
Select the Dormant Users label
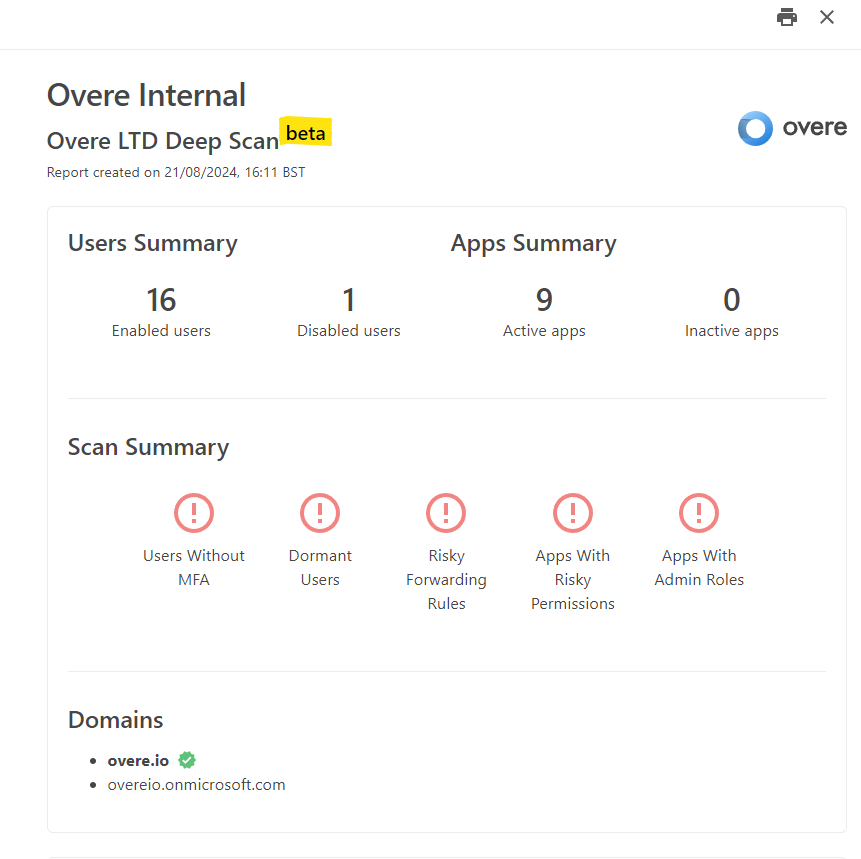pyautogui.click(x=320, y=567)
